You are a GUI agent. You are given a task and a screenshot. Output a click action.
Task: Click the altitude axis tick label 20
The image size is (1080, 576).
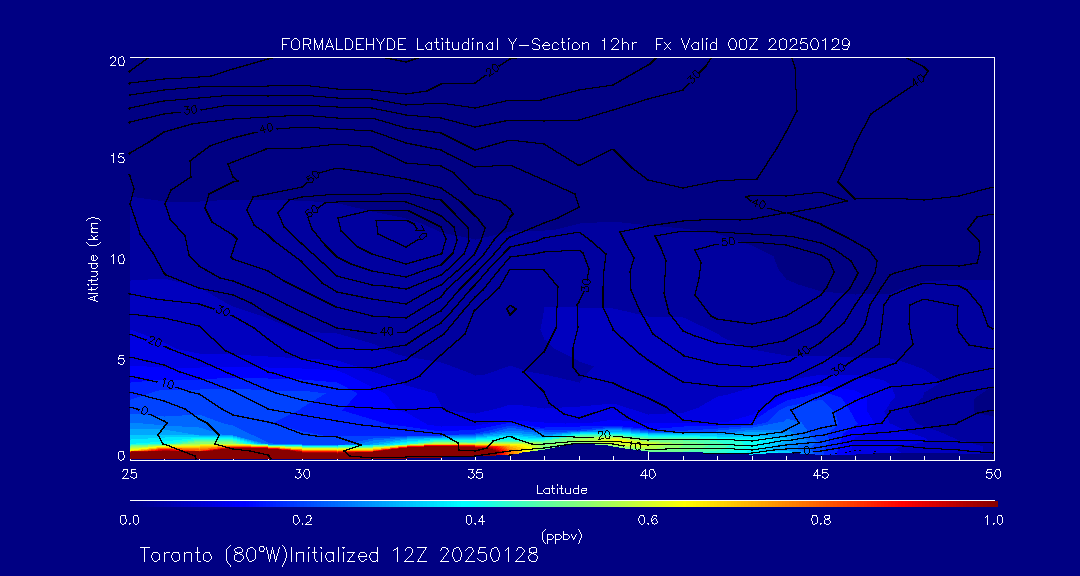pyautogui.click(x=116, y=61)
